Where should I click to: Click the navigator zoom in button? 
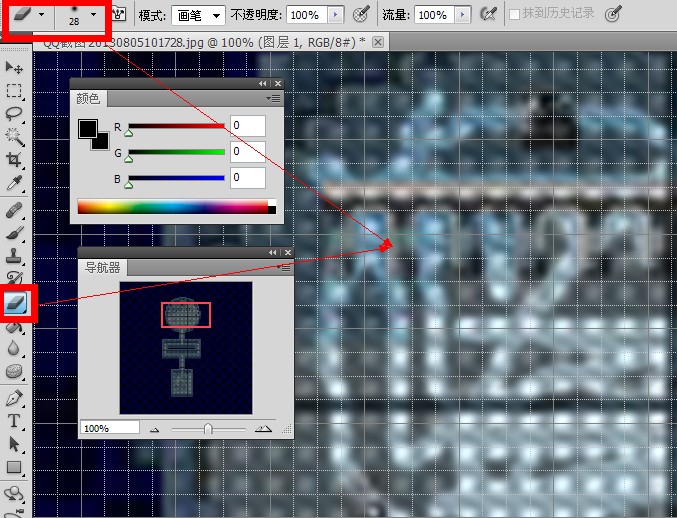263,429
